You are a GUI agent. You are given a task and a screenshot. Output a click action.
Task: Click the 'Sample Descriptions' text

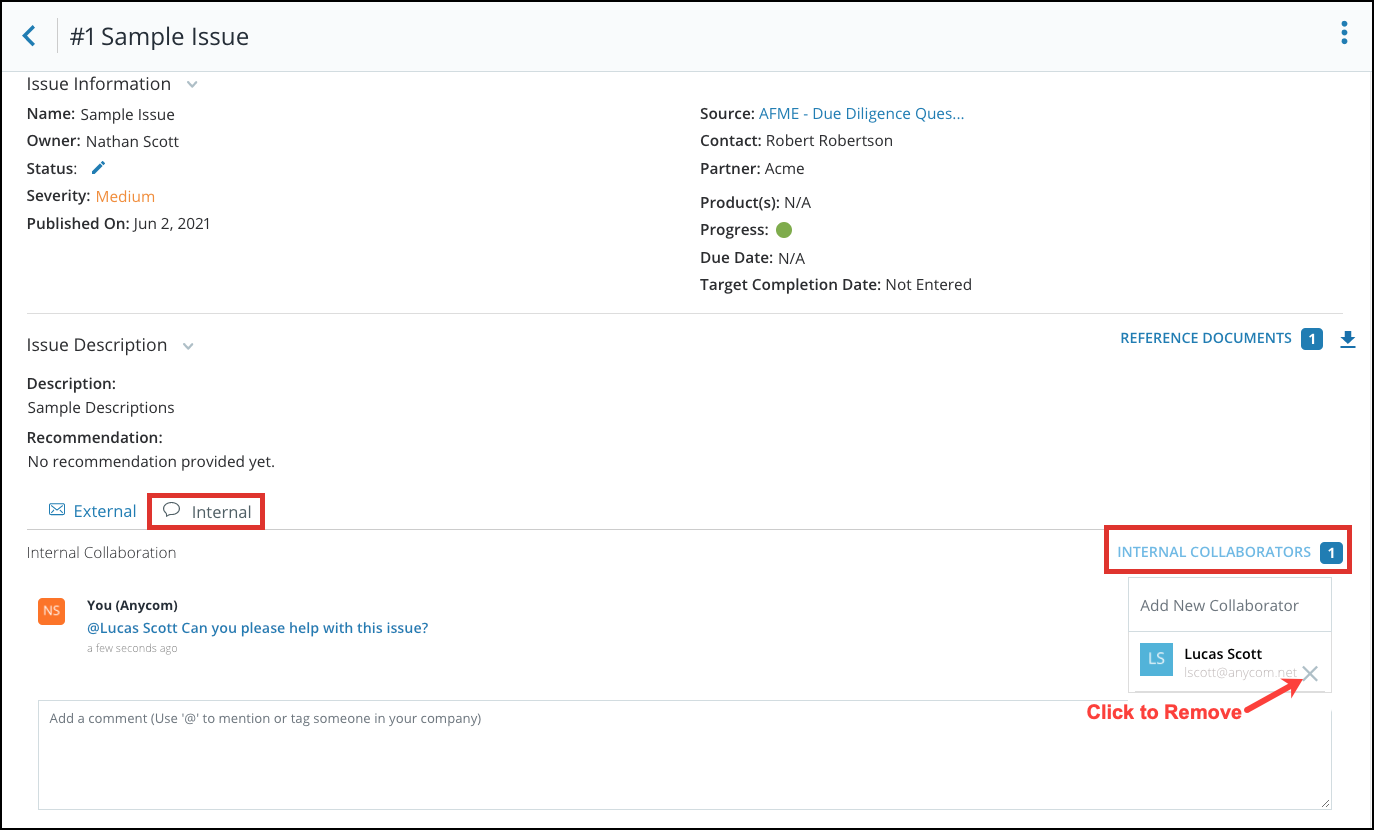pyautogui.click(x=101, y=408)
